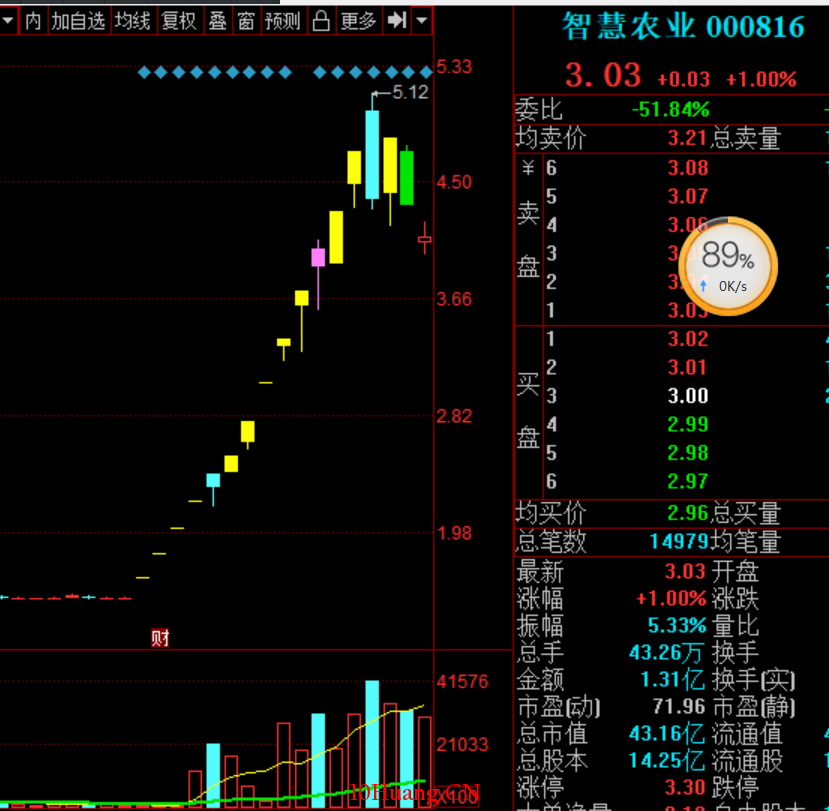Expand the leftmost toolbar dropdown arrow
This screenshot has width=829, height=811.
click(x=8, y=21)
